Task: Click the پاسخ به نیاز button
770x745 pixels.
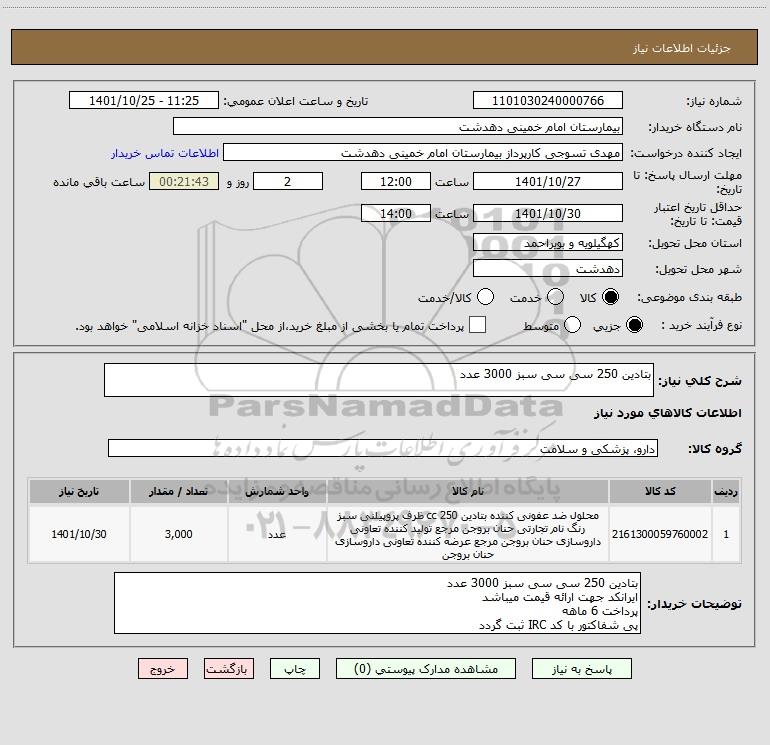Action: [x=581, y=669]
